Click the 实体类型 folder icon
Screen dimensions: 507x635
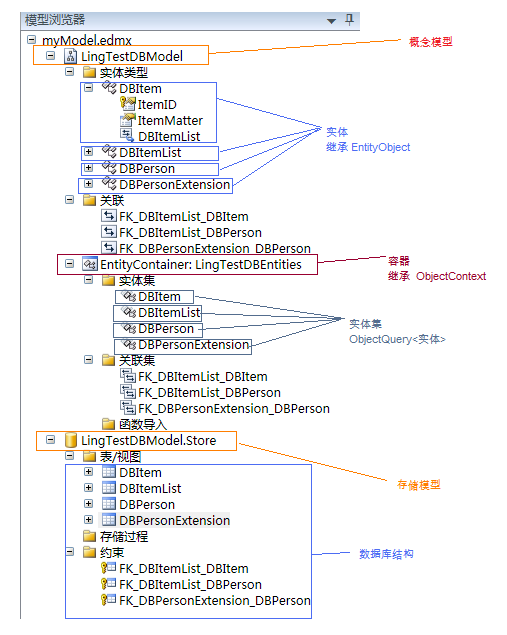(89, 72)
